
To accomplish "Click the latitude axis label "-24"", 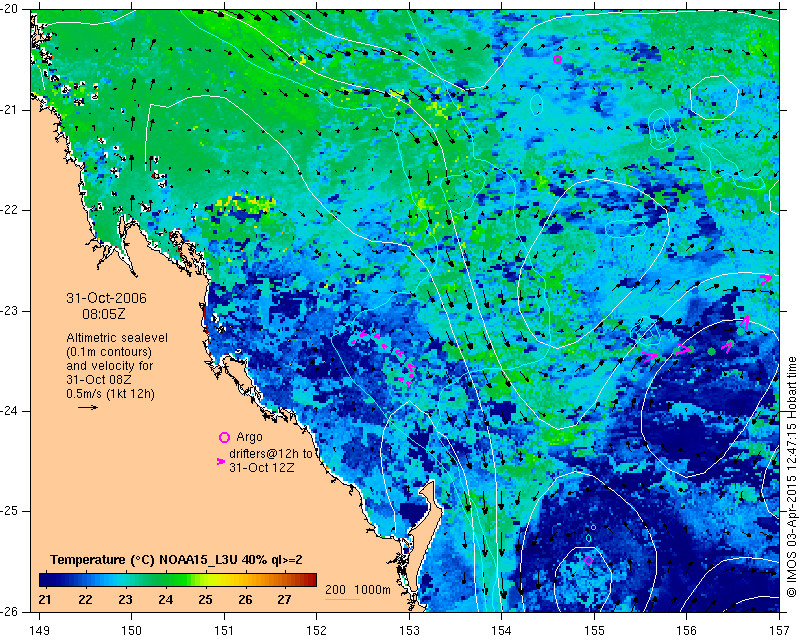I will (x=10, y=411).
